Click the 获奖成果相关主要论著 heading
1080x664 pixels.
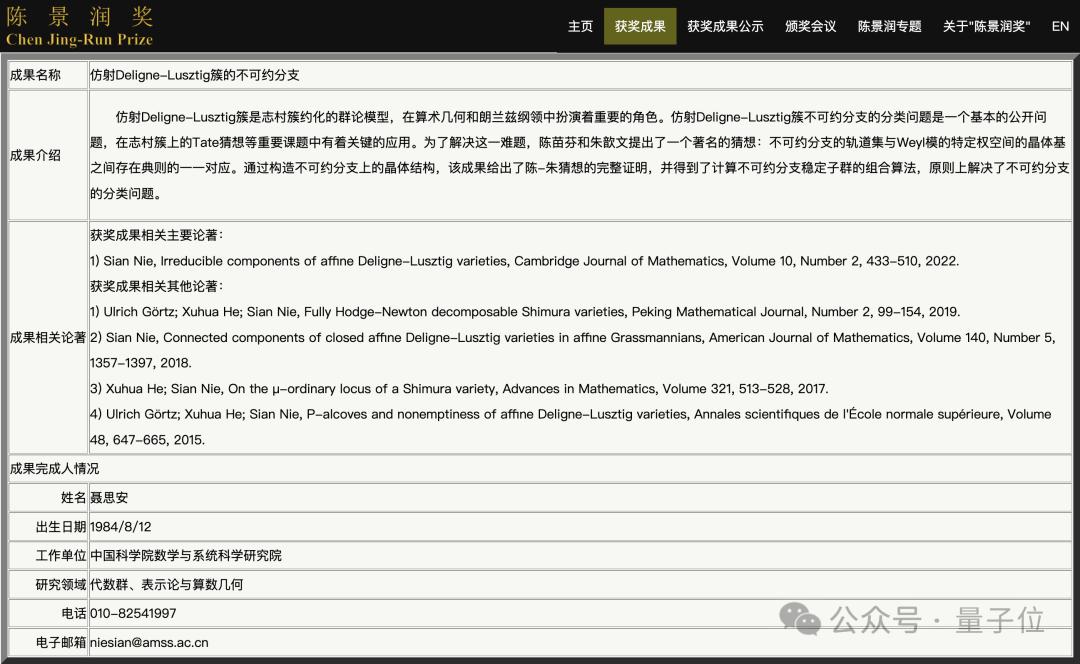tap(157, 235)
